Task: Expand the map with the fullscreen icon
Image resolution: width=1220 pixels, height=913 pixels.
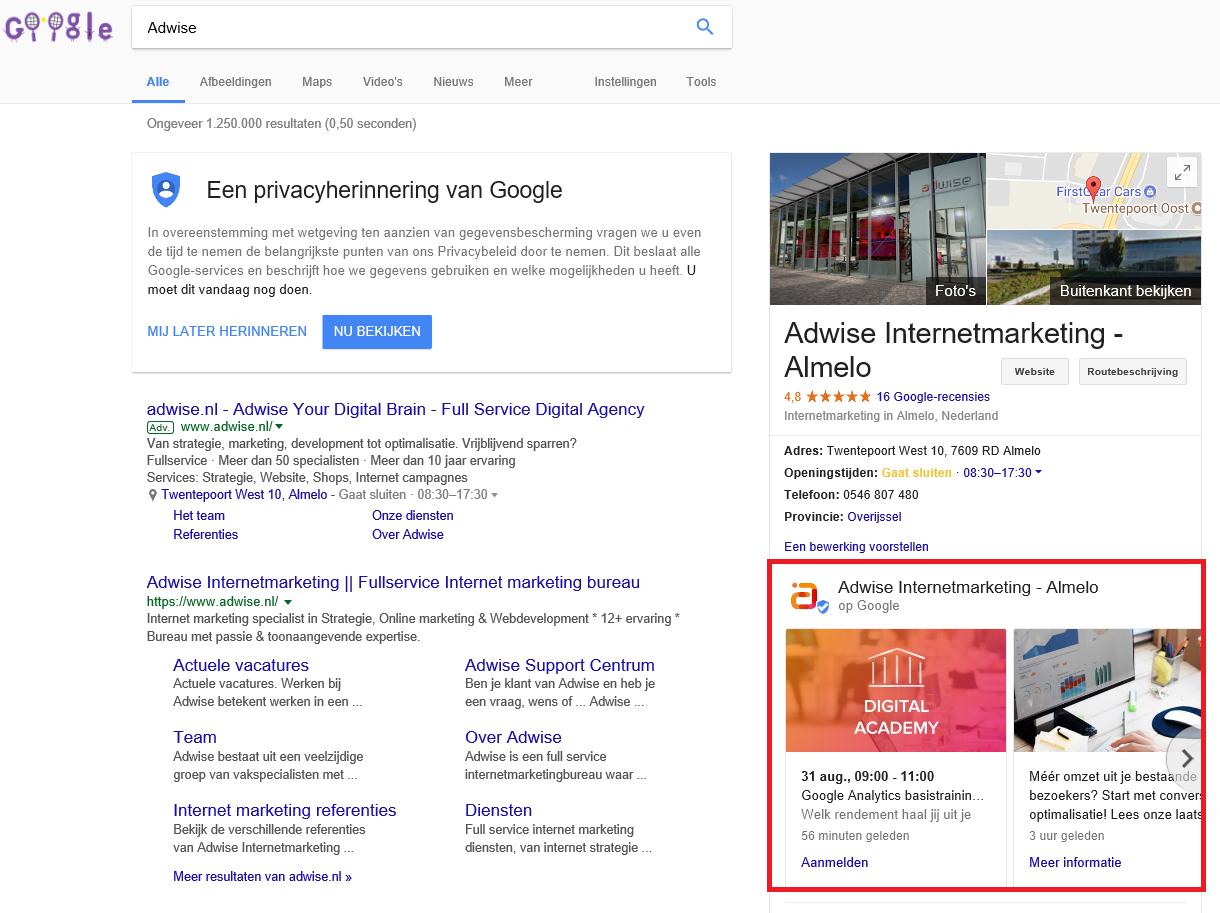Action: pyautogui.click(x=1182, y=172)
